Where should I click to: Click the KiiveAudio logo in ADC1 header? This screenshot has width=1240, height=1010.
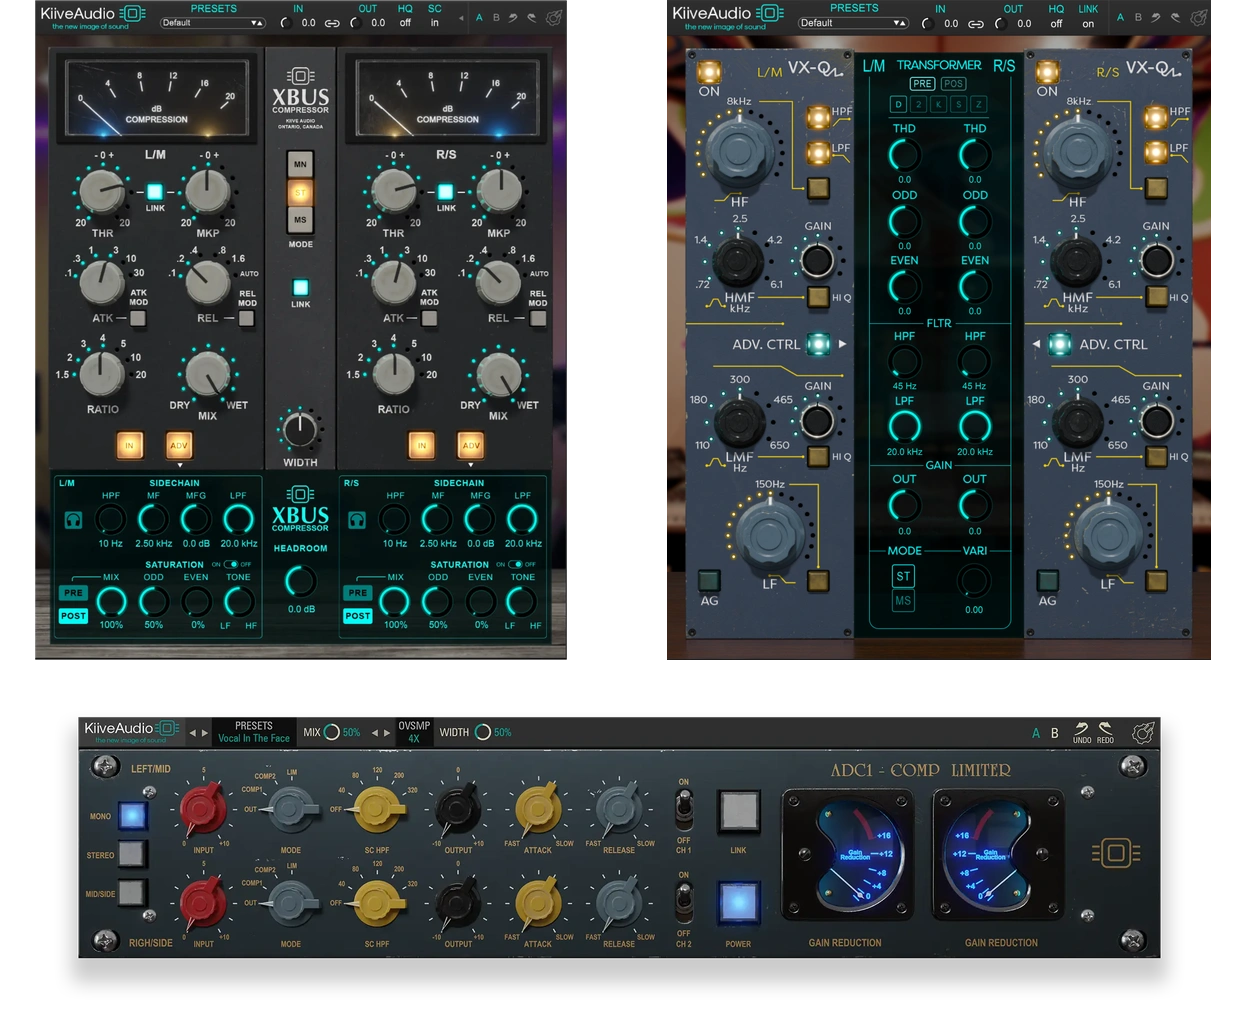click(x=131, y=731)
